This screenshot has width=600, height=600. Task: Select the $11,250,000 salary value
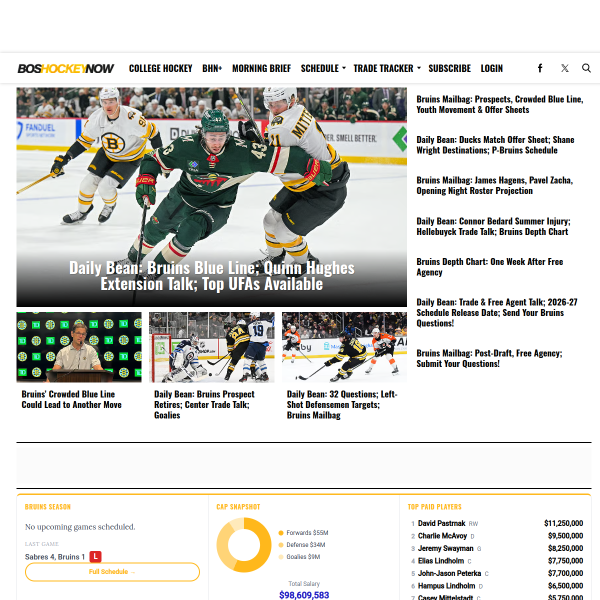click(564, 523)
